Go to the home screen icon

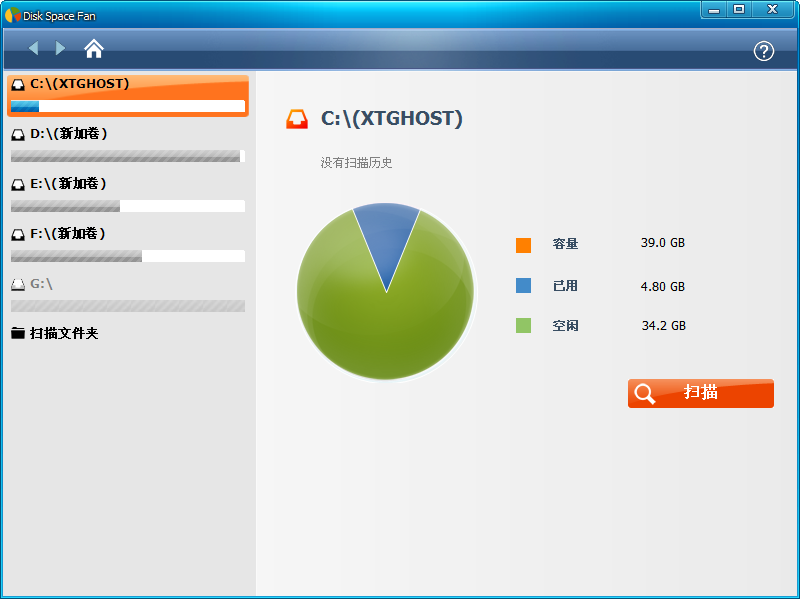94,48
